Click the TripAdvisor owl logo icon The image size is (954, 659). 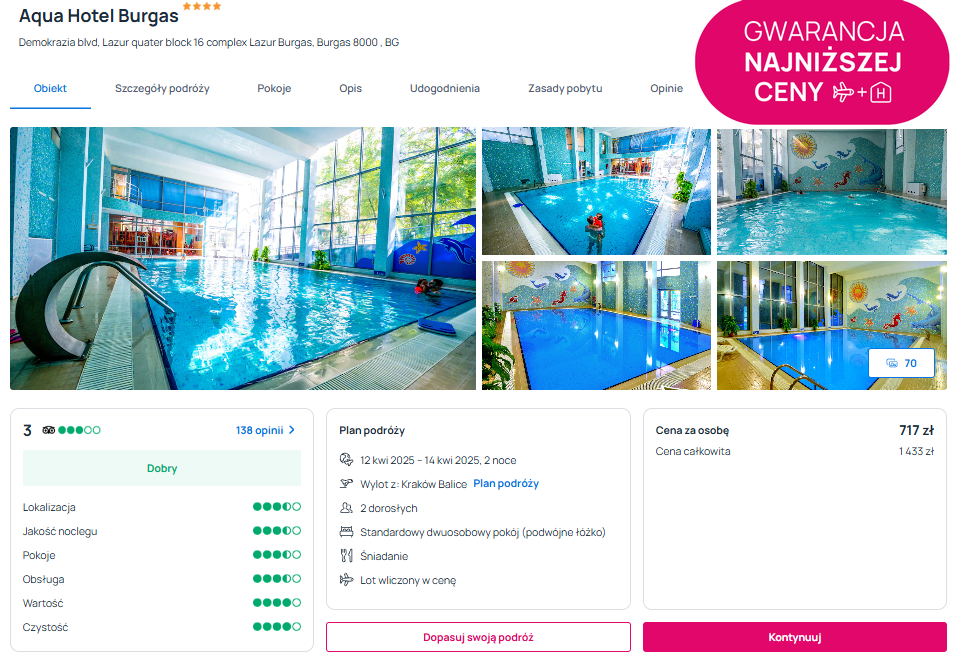pos(49,430)
